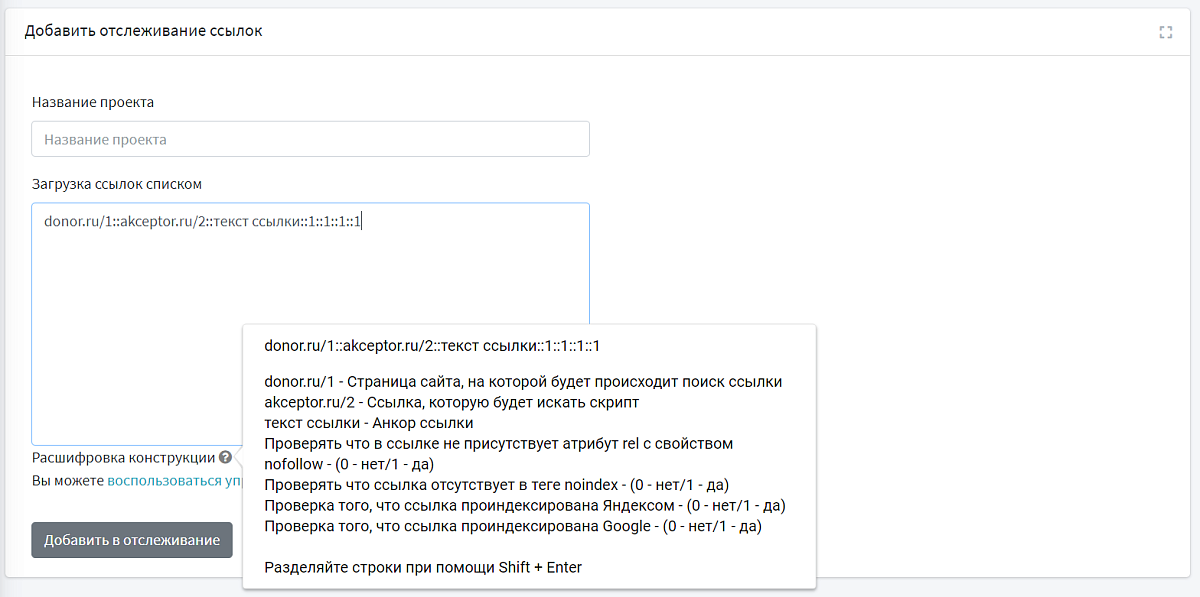Click the Название проекта field label

(x=93, y=102)
